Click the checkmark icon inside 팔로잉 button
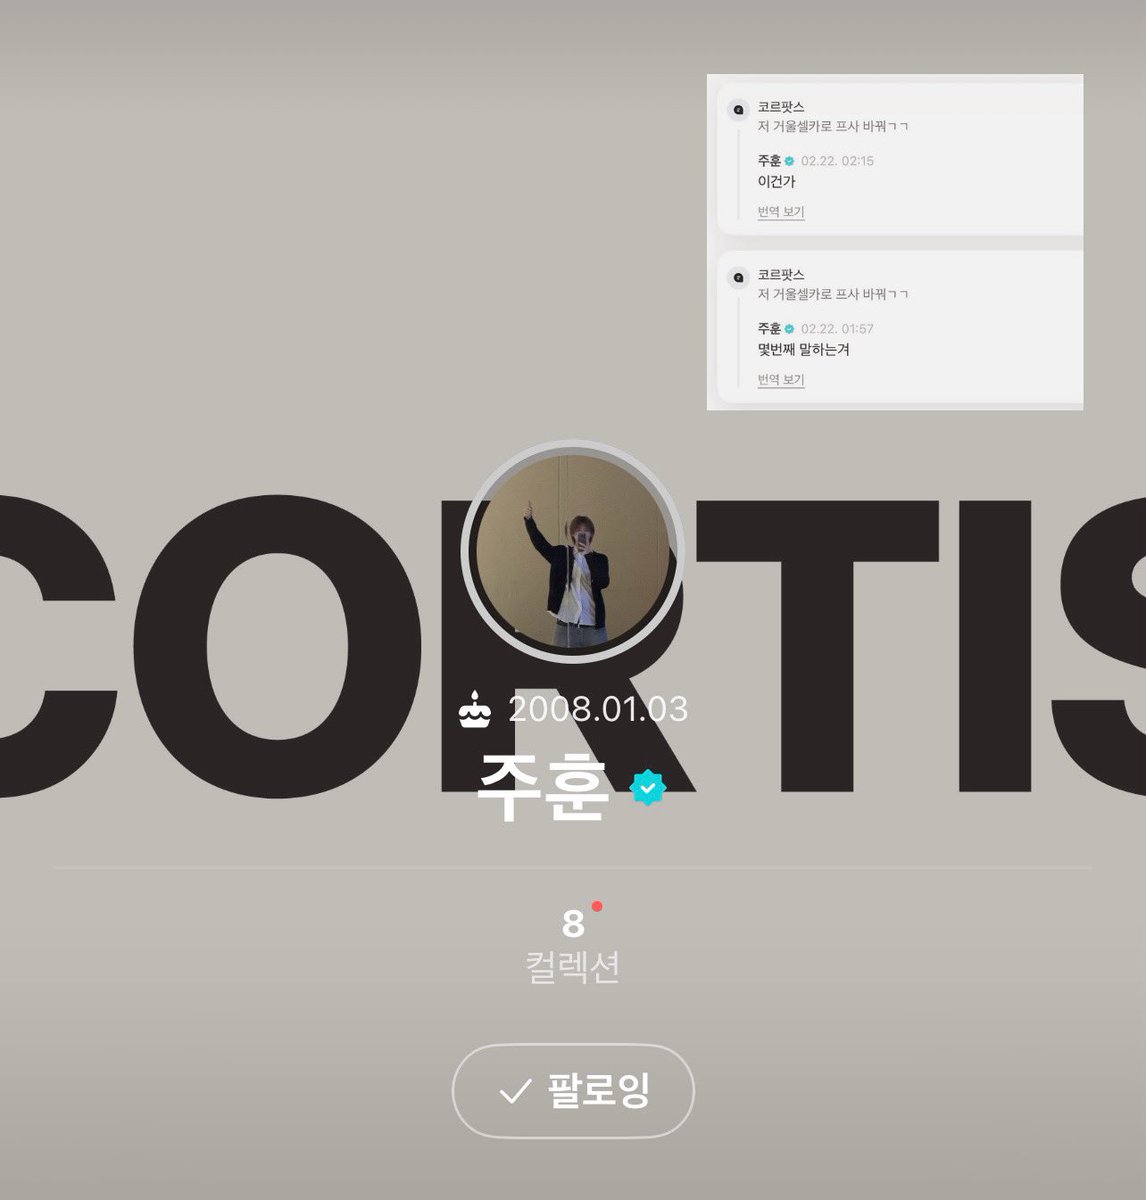 point(514,1092)
